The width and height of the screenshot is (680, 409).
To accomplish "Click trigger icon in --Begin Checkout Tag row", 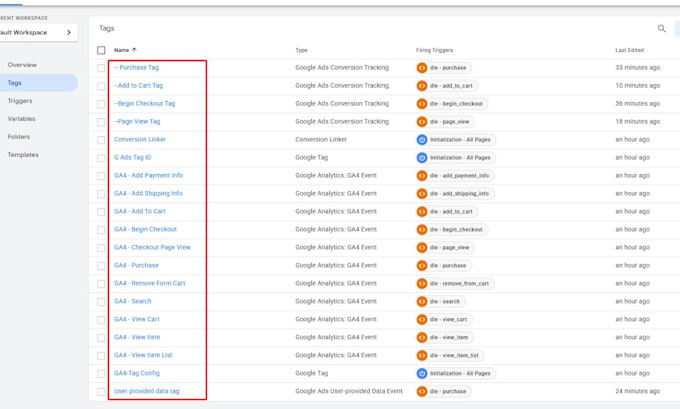I will 422,104.
